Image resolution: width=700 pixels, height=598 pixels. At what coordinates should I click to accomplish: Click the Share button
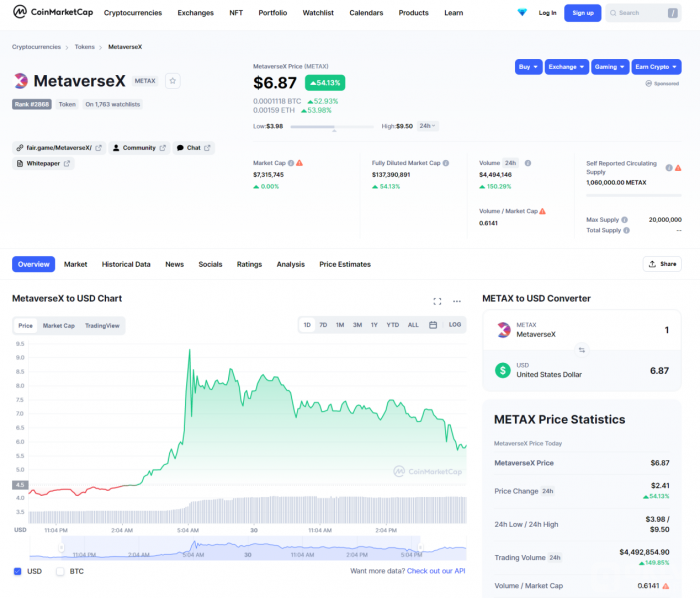[662, 264]
